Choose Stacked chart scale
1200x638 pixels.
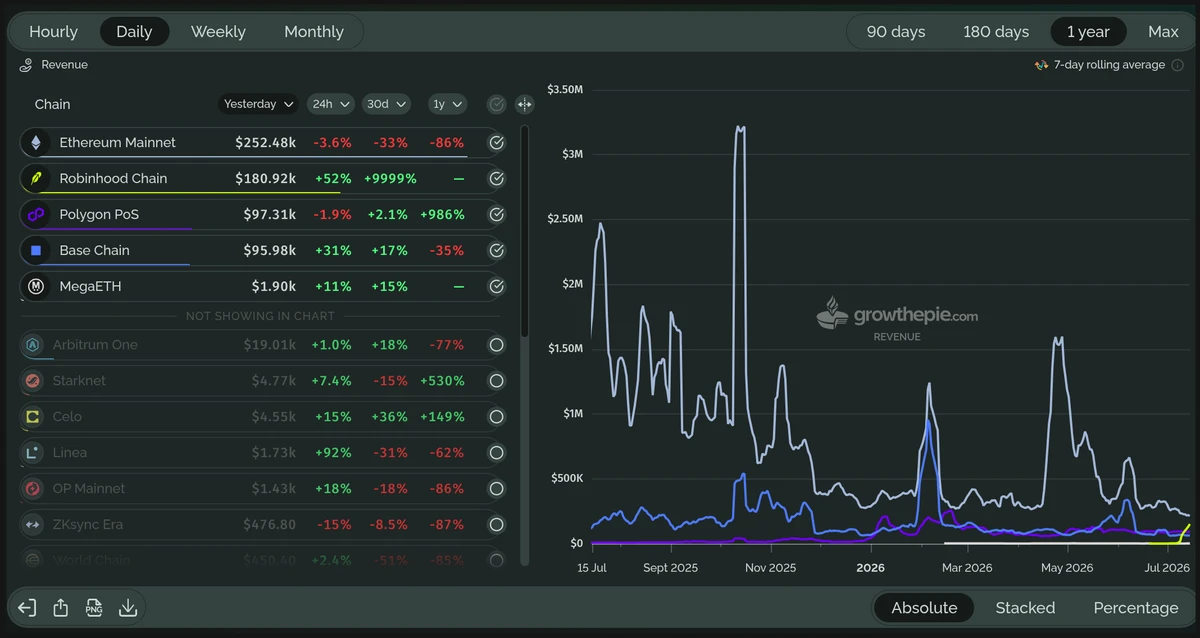click(x=1025, y=608)
